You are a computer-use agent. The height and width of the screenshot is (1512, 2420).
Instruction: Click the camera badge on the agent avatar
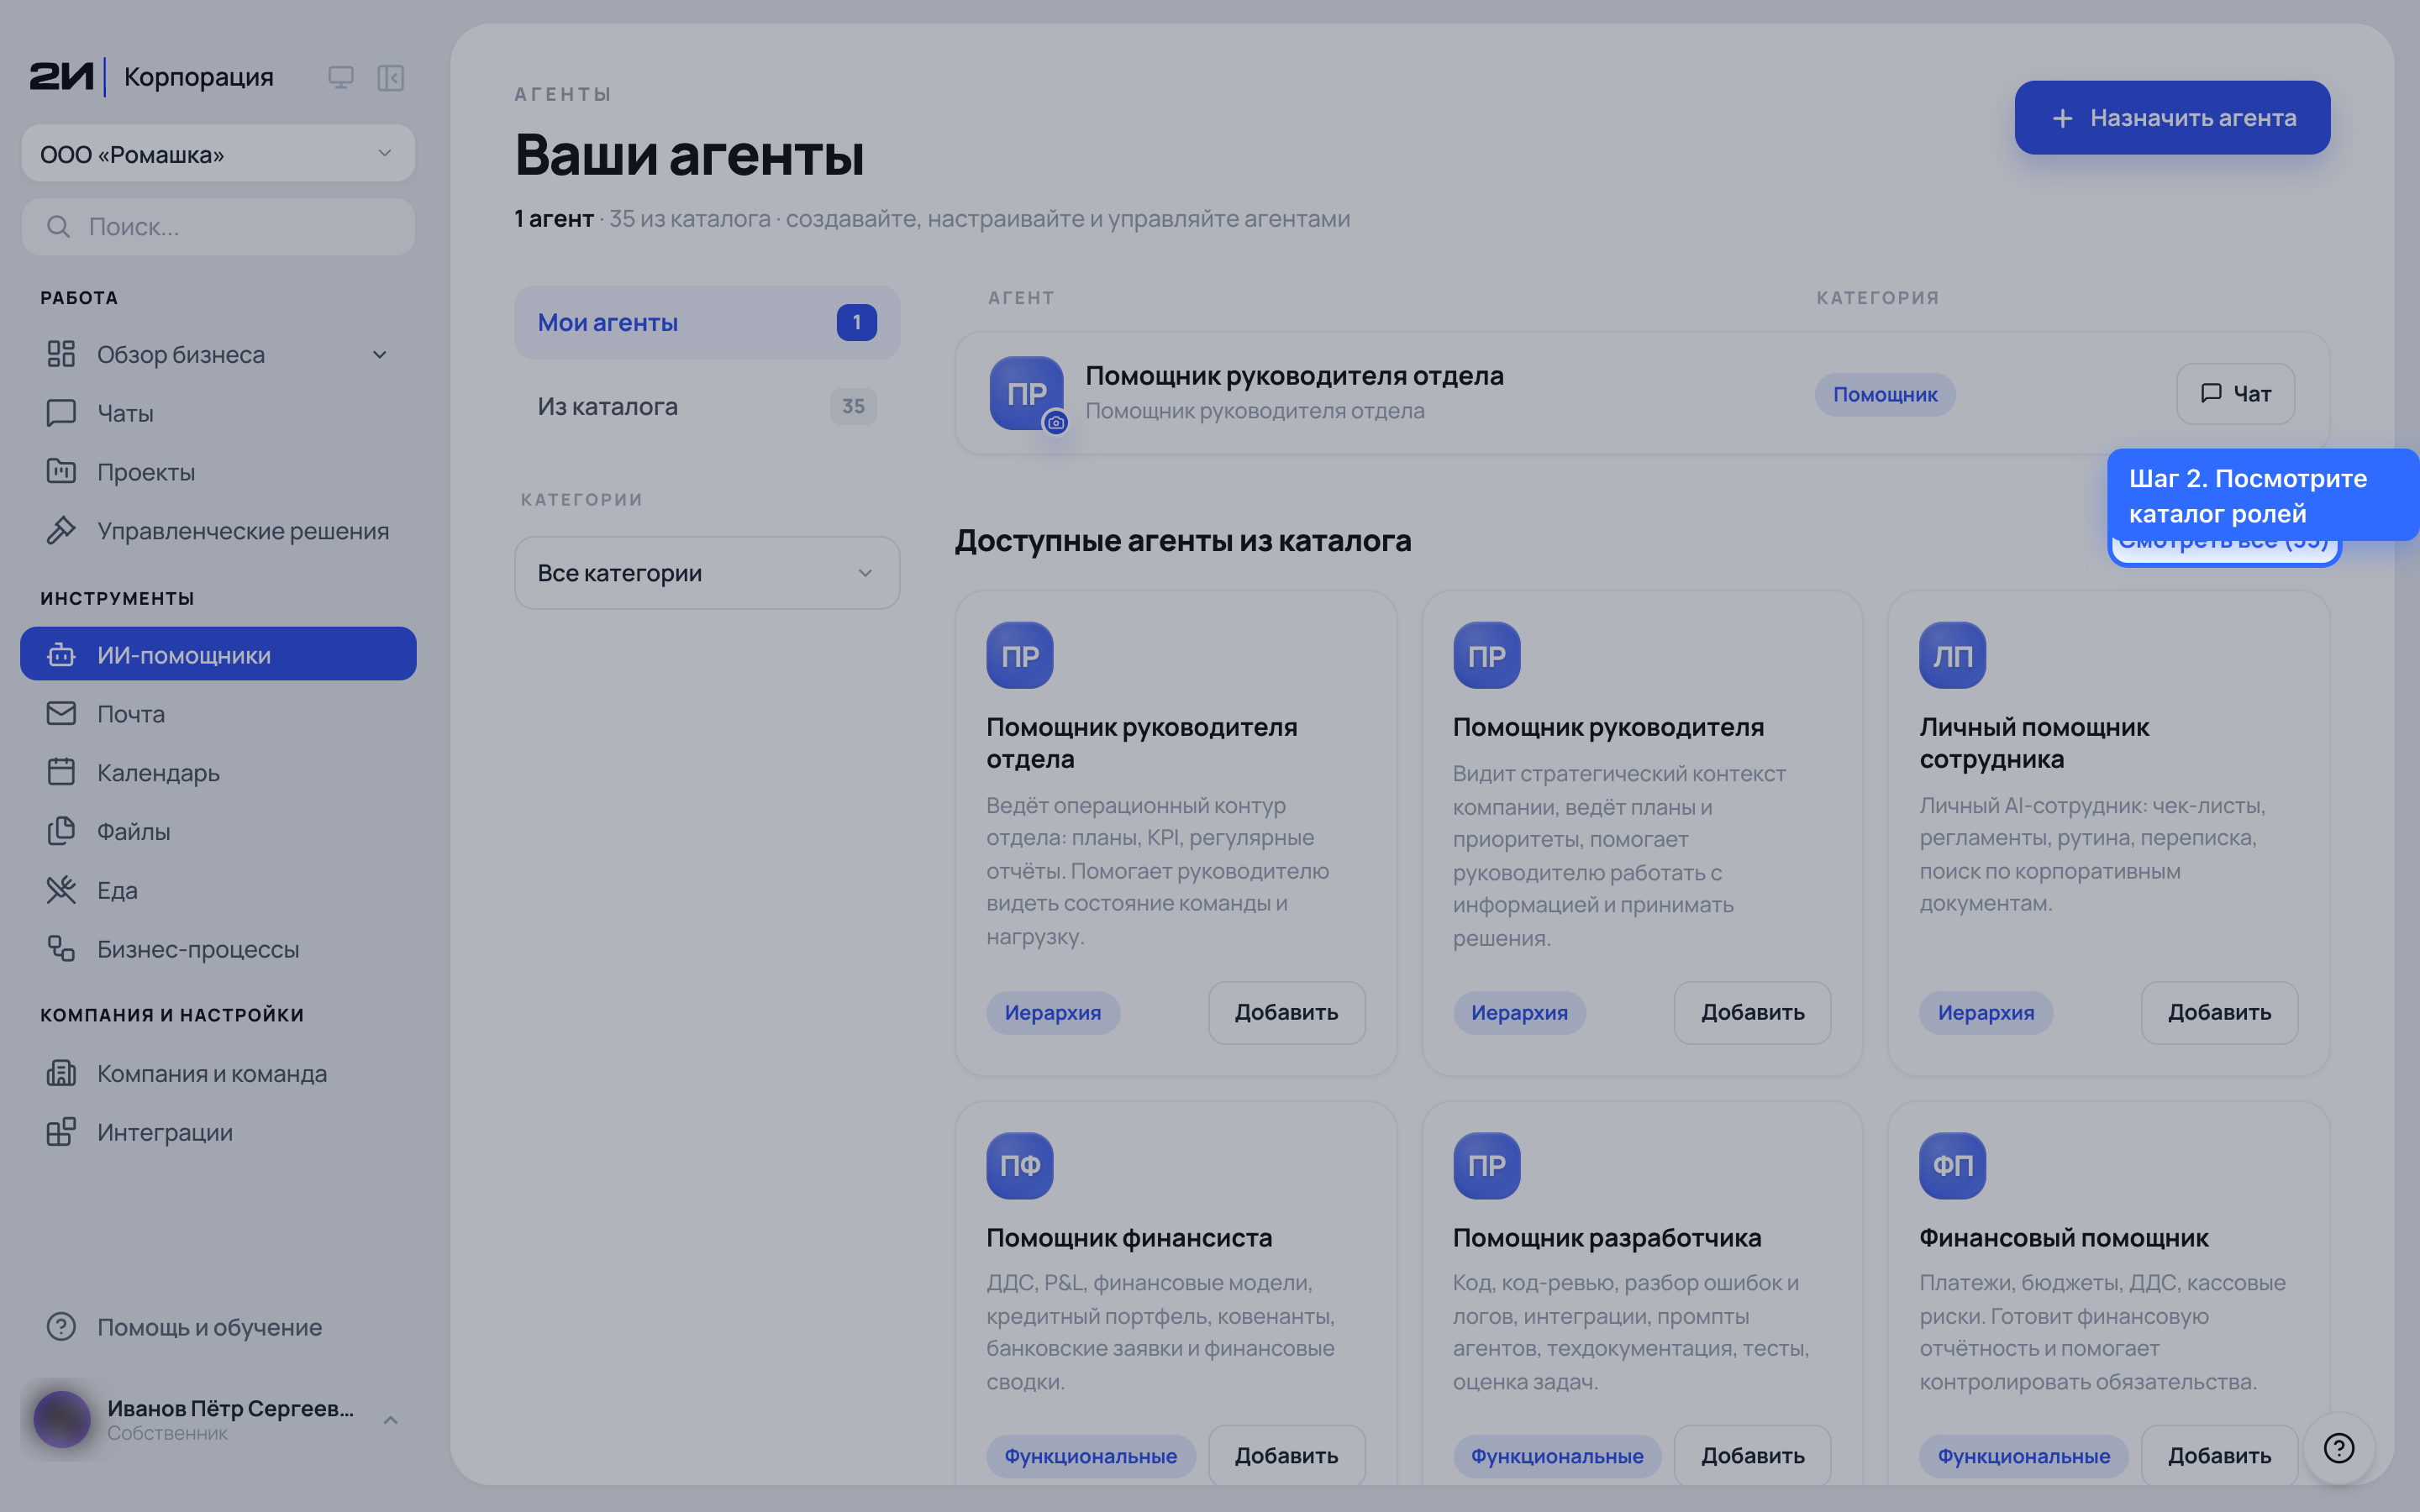pyautogui.click(x=1056, y=423)
